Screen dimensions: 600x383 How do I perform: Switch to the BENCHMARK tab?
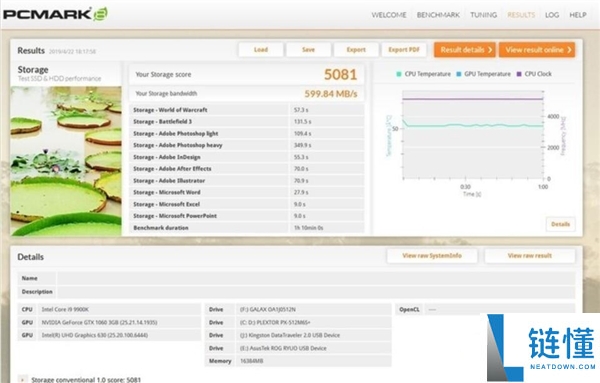(438, 15)
